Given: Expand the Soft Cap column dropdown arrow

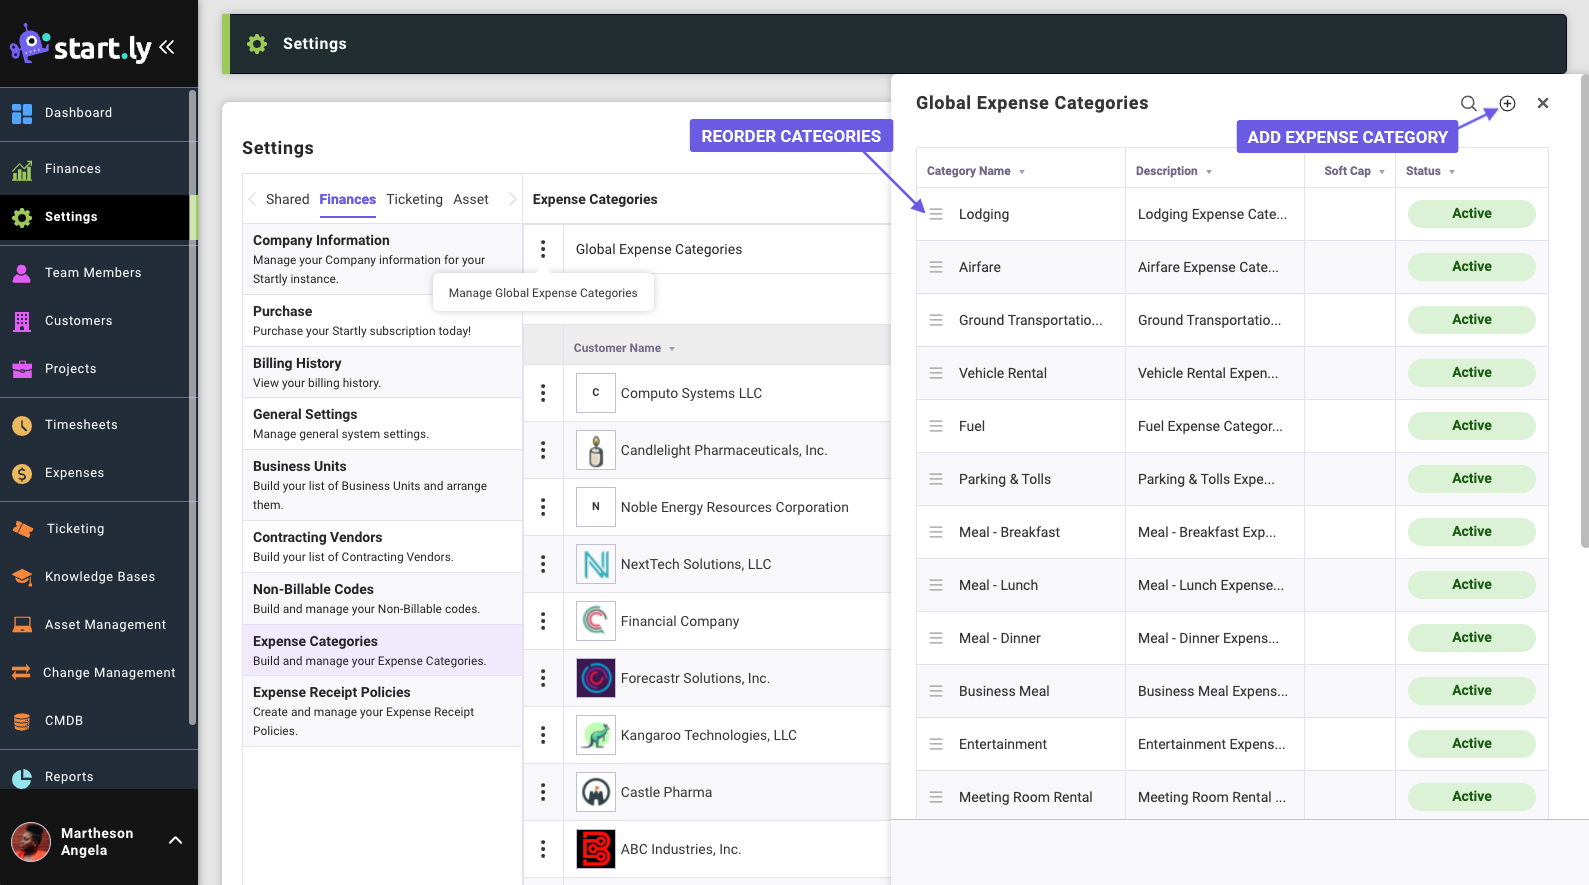Looking at the screenshot, I should [1382, 172].
